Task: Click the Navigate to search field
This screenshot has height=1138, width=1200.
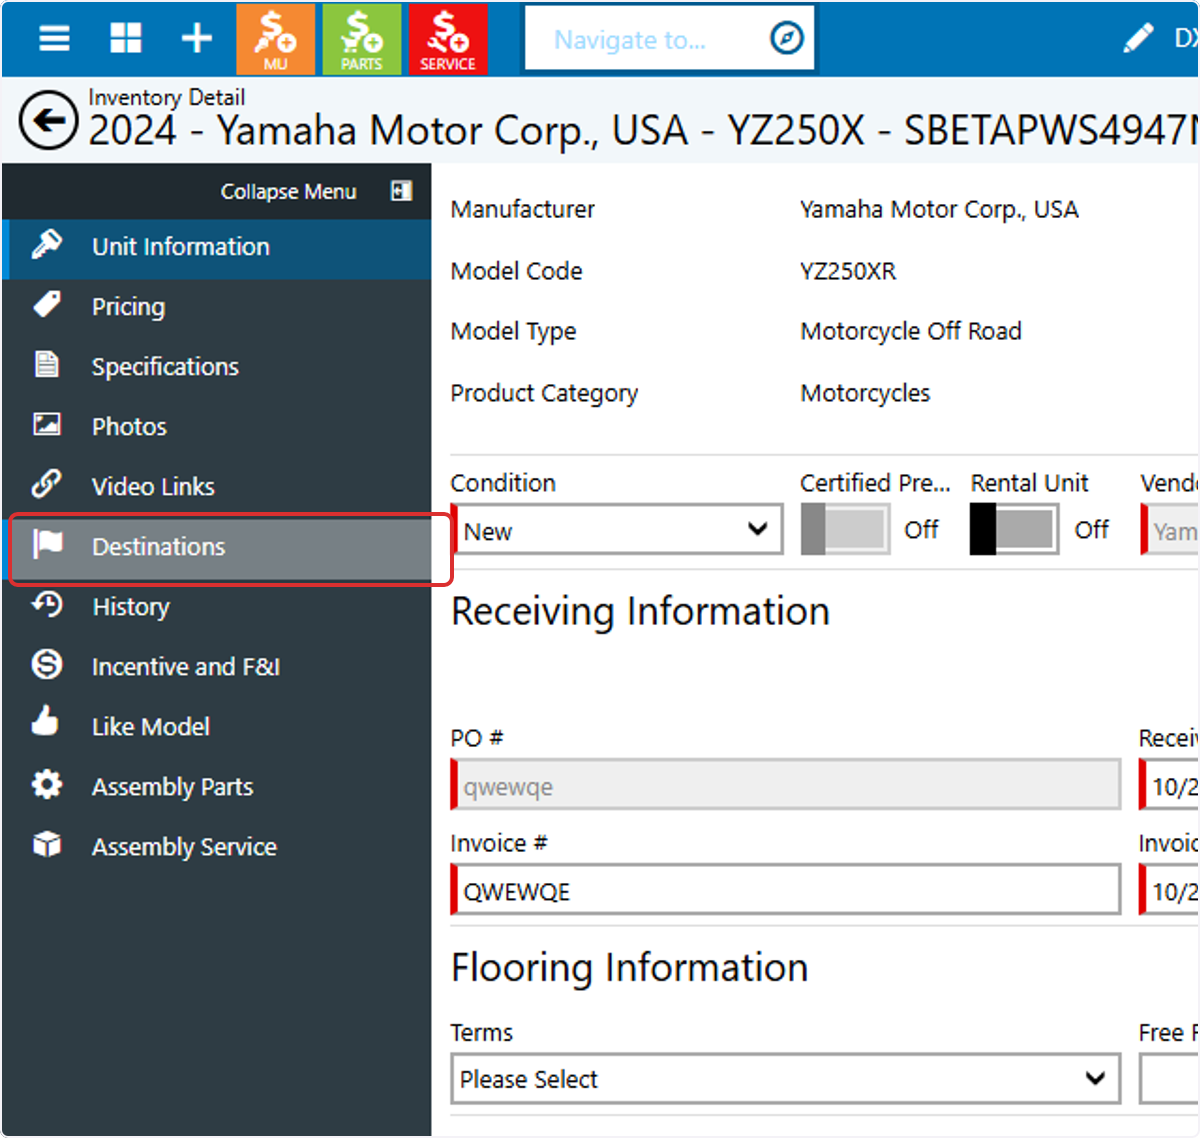Action: tap(669, 39)
